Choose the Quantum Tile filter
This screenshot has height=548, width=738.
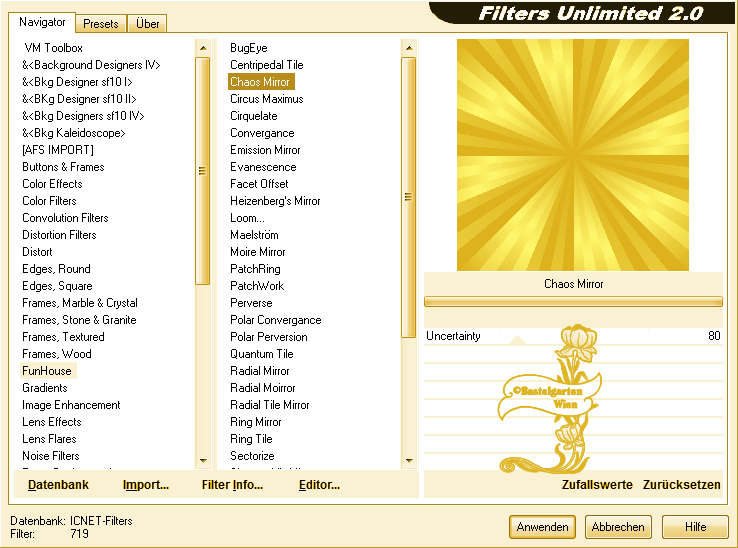tap(262, 354)
